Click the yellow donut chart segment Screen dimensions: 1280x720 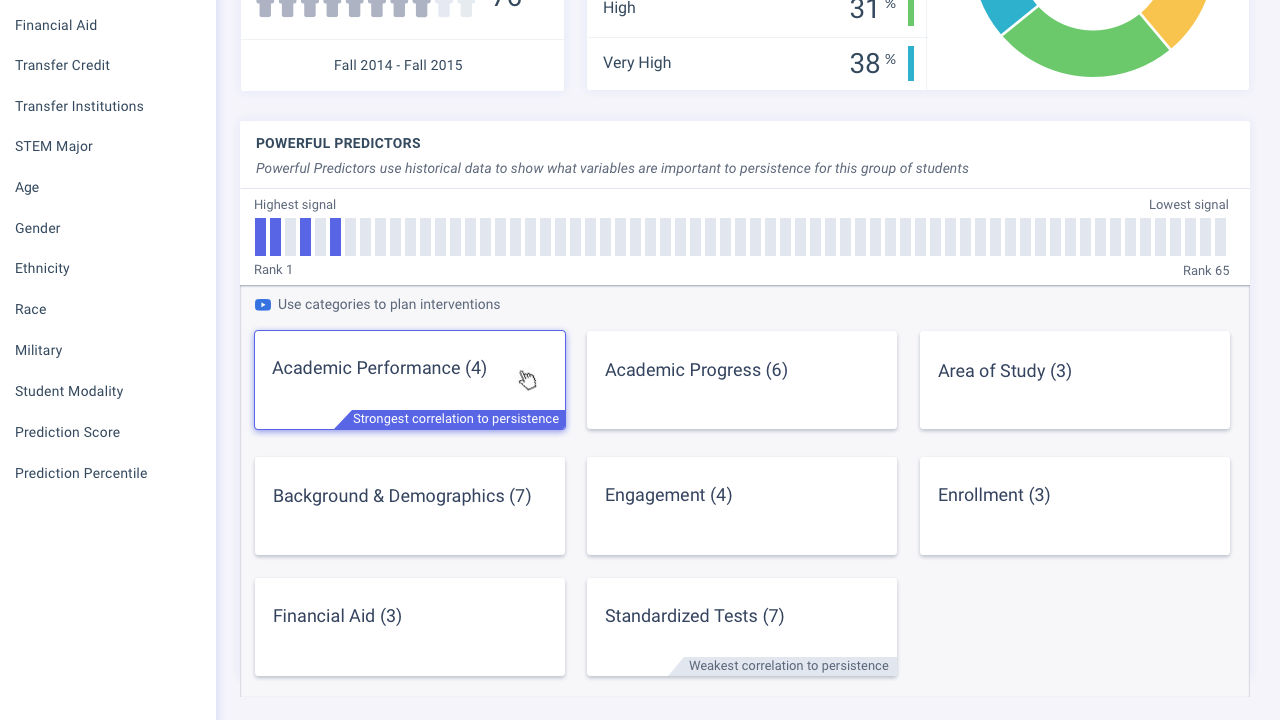pyautogui.click(x=1180, y=18)
